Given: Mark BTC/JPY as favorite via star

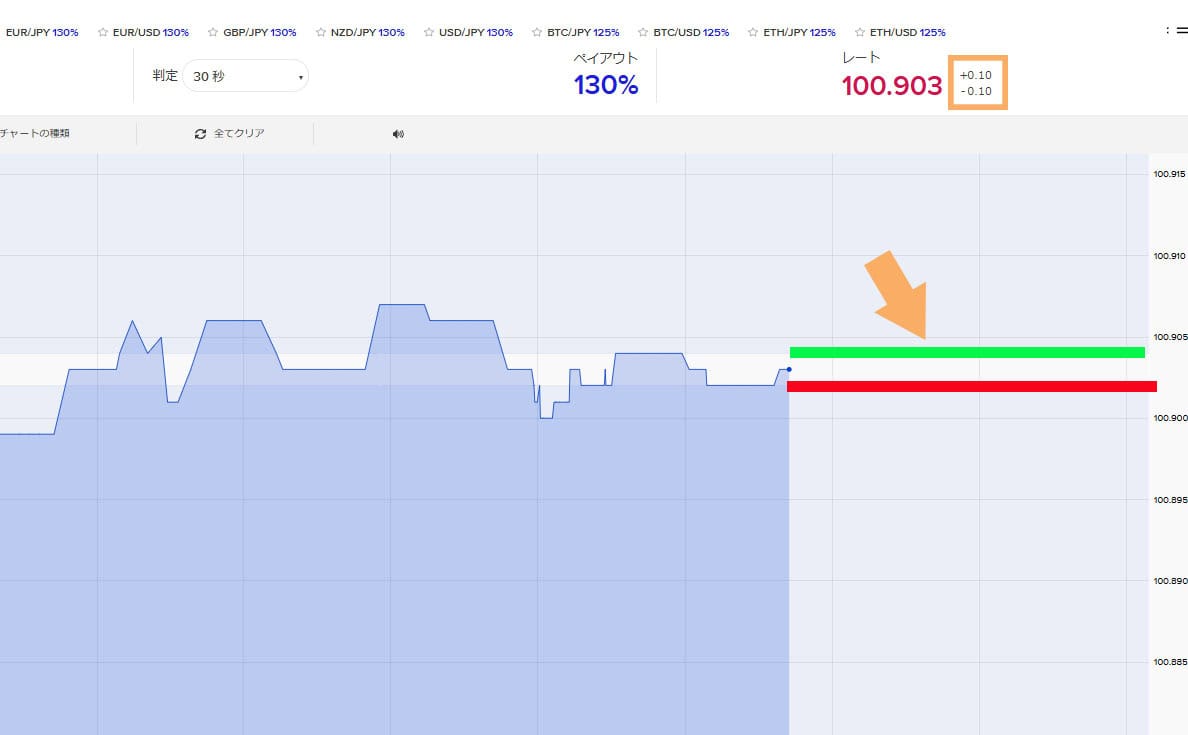Looking at the screenshot, I should [x=537, y=32].
